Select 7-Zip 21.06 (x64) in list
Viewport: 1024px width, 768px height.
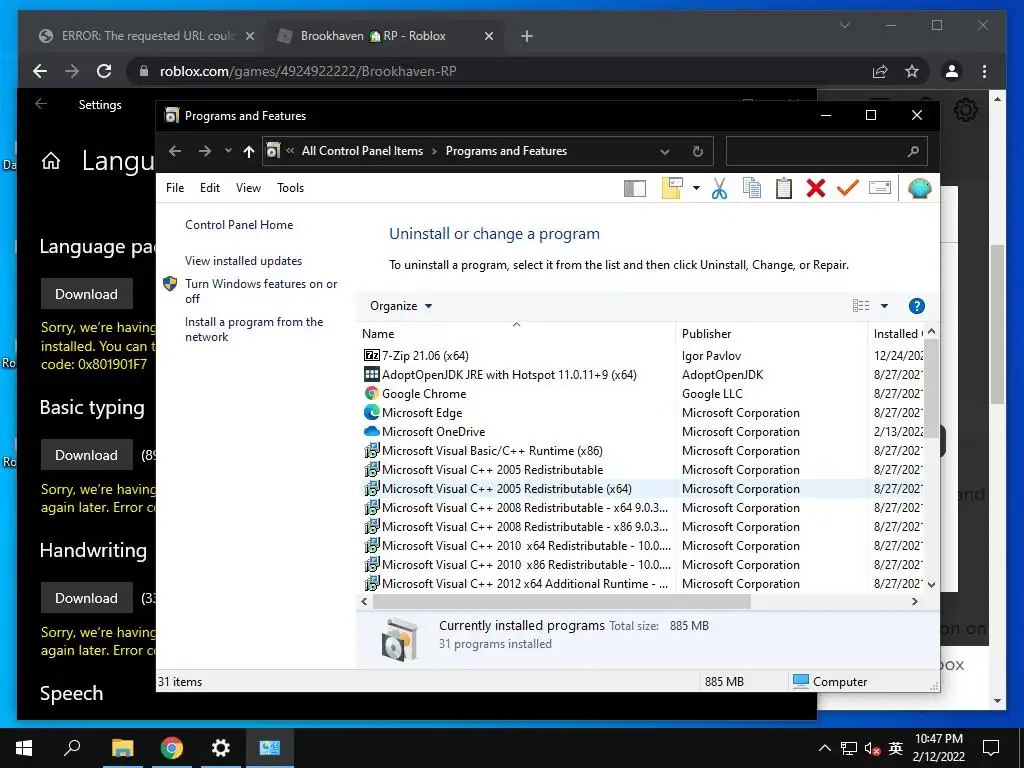click(424, 356)
